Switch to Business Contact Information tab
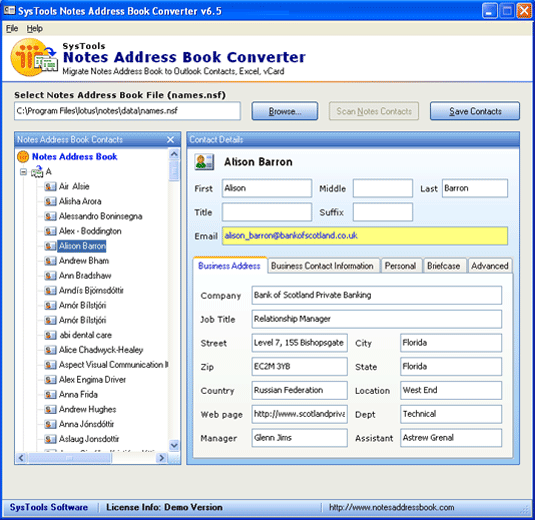The image size is (535, 520). coord(322,266)
